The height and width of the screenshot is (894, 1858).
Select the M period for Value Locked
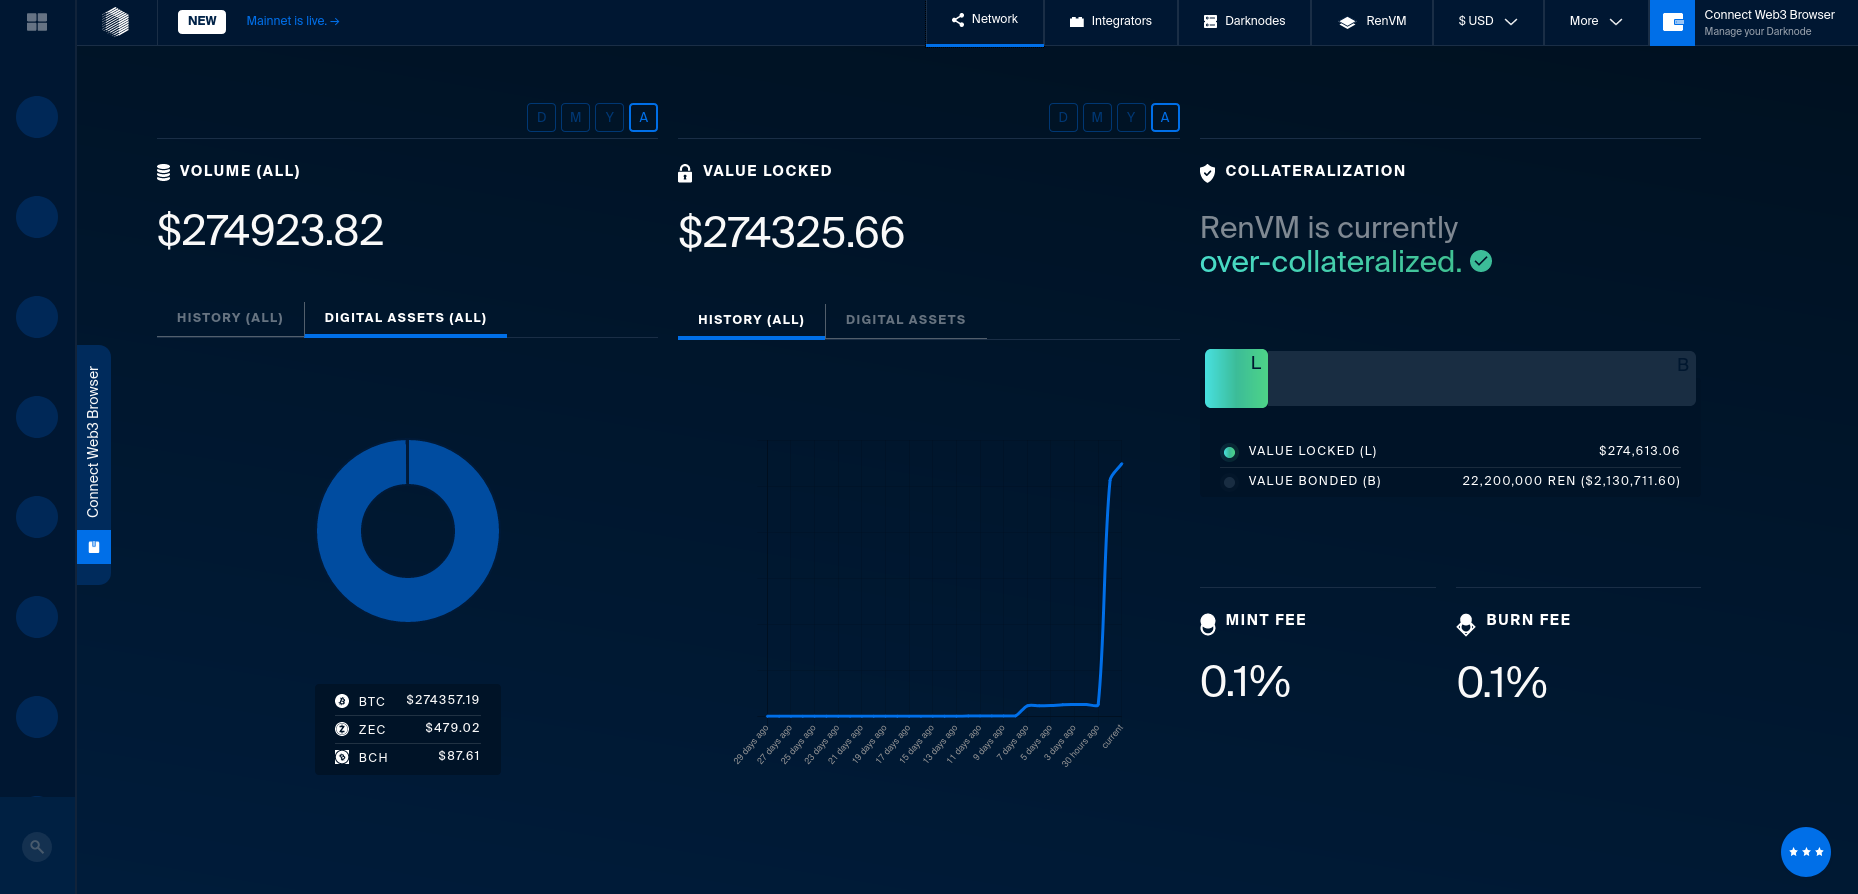[x=1097, y=118]
